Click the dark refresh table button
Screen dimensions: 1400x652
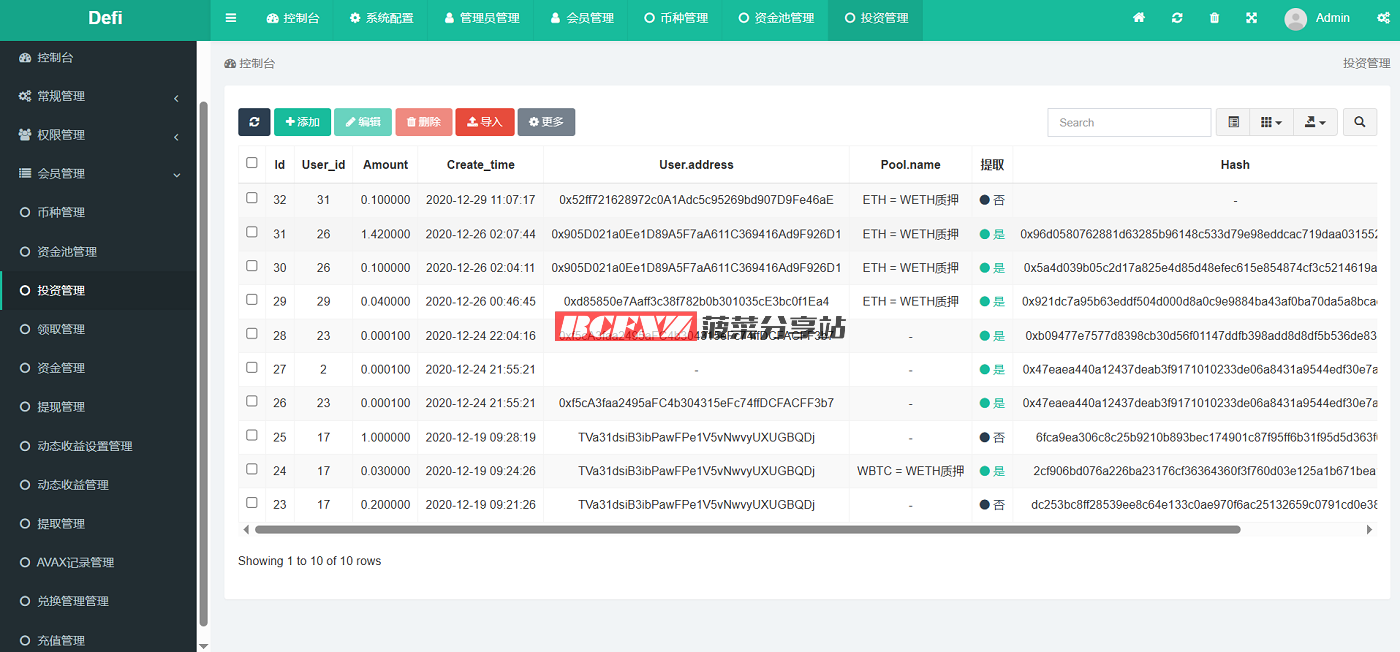254,122
